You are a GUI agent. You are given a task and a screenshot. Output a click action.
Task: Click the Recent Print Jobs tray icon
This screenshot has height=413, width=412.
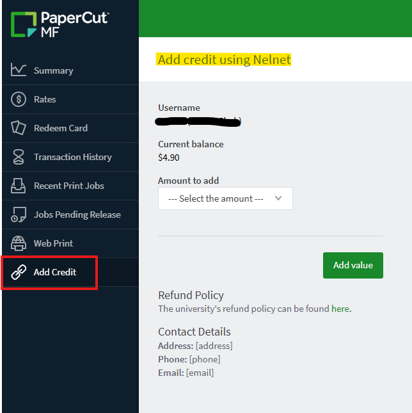[18, 186]
